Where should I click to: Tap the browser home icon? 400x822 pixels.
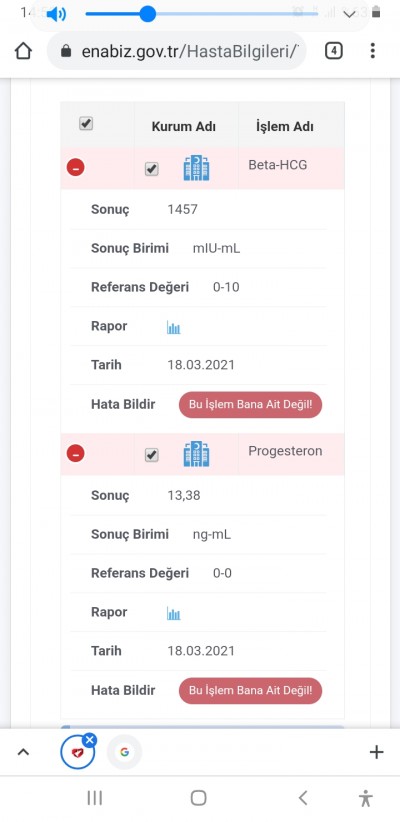point(23,51)
